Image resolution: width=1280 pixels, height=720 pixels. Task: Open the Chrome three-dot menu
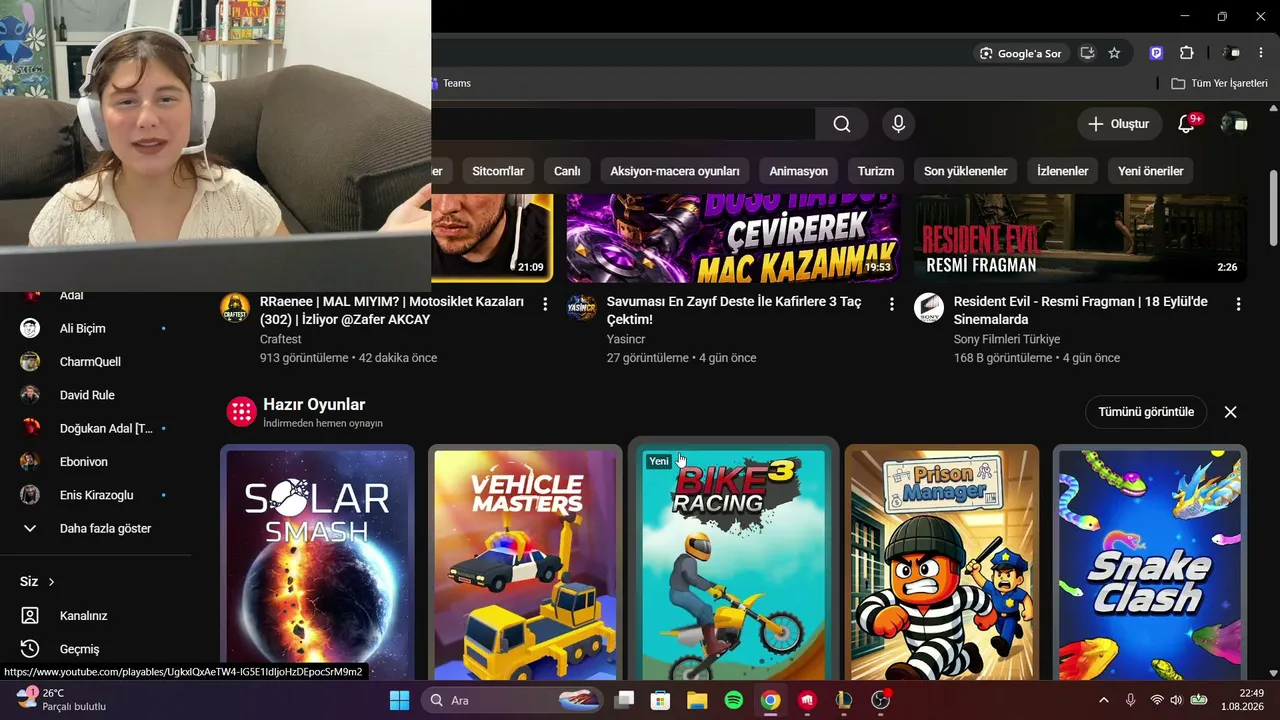1262,53
